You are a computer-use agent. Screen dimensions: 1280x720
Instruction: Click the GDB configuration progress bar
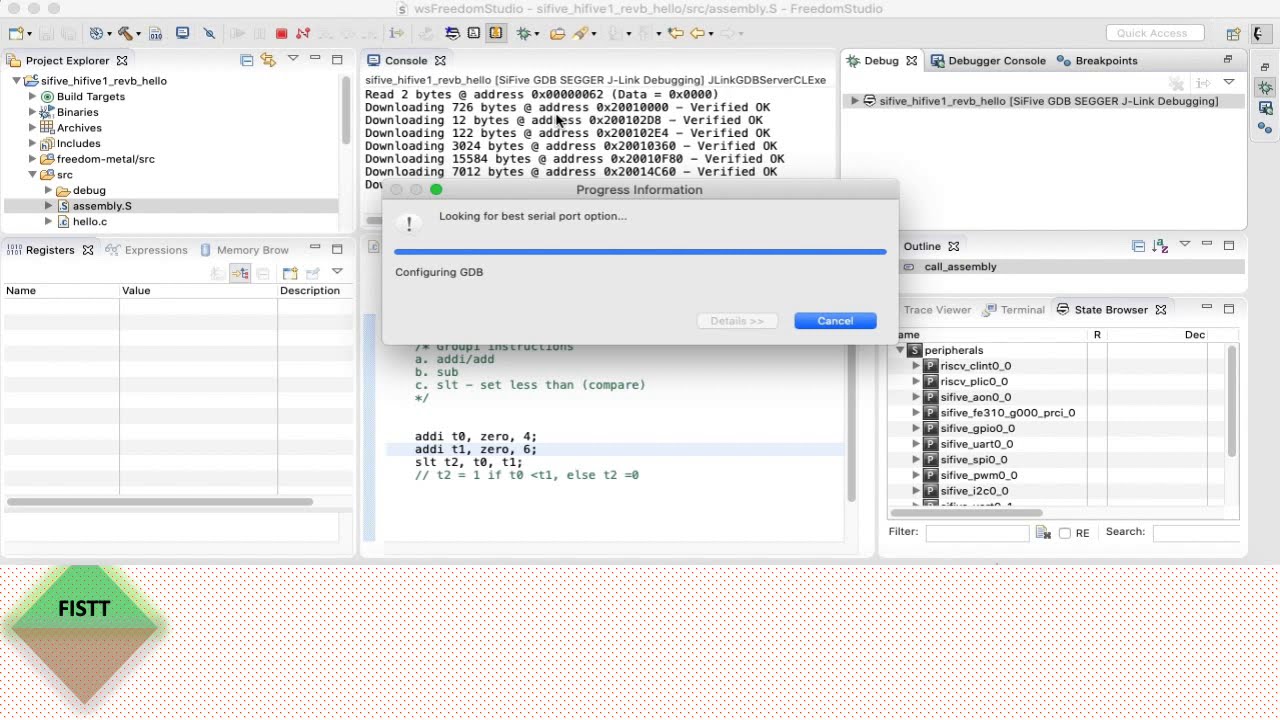click(x=640, y=252)
